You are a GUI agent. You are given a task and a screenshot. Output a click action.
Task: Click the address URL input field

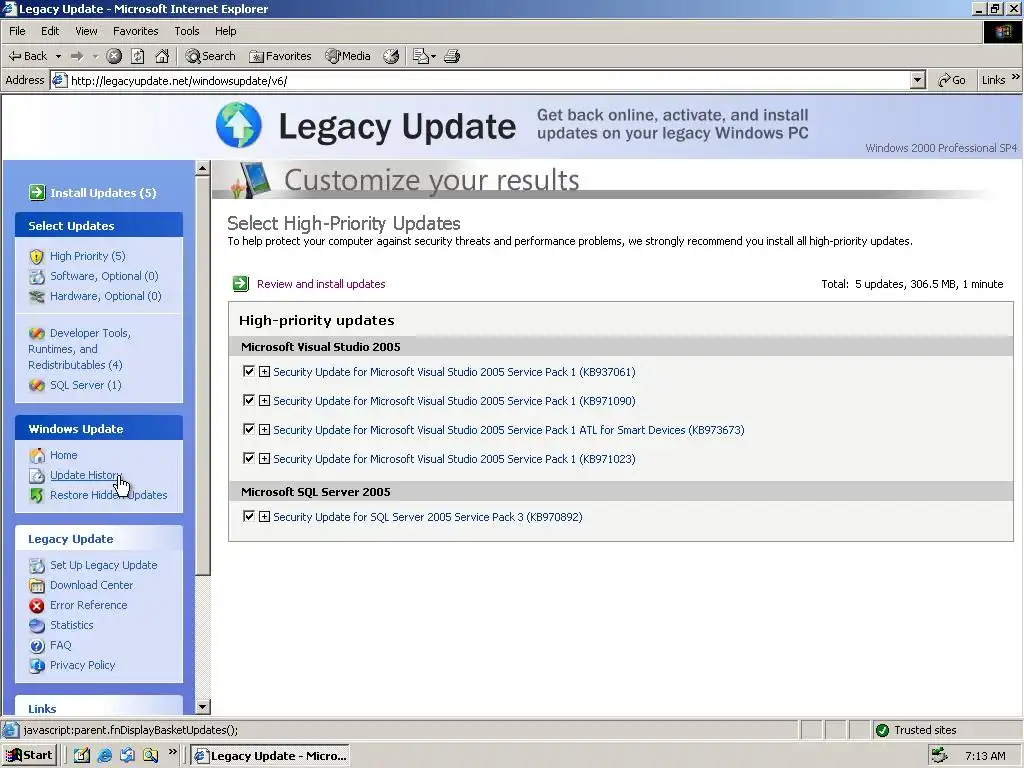pyautogui.click(x=490, y=80)
